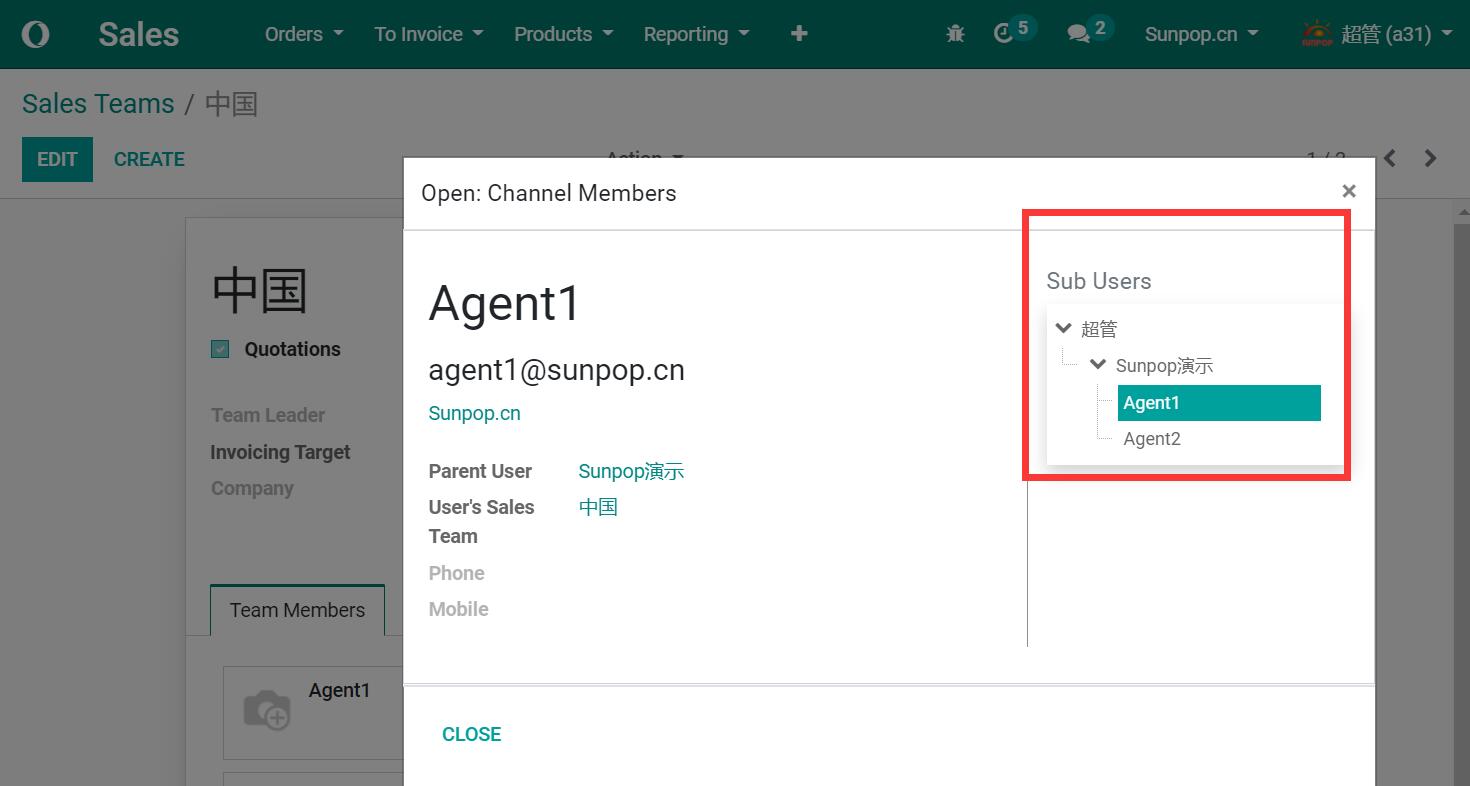Open the activities clock icon
Viewport: 1470px width, 786px height.
pos(1004,34)
